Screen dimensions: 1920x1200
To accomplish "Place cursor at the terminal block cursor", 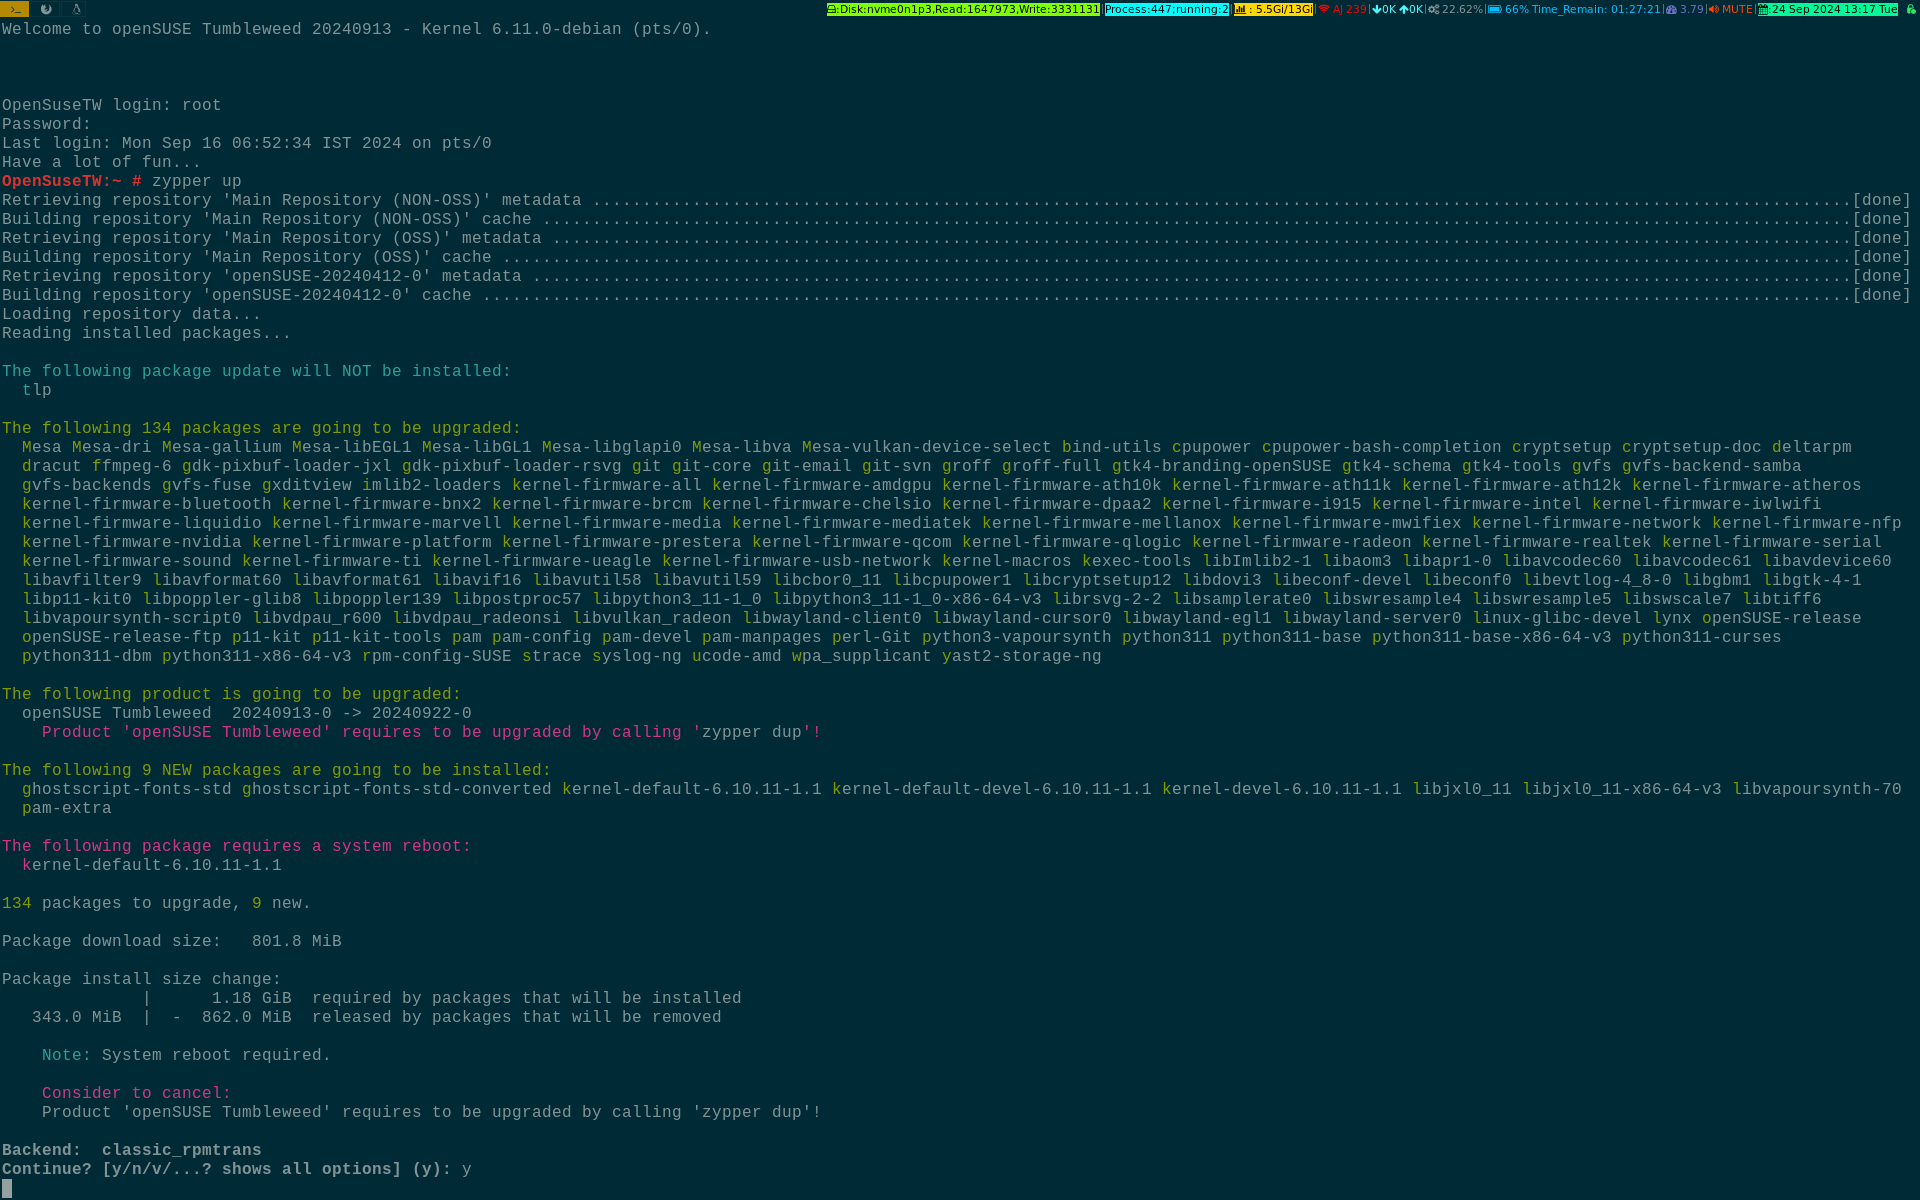I will coord(7,1188).
